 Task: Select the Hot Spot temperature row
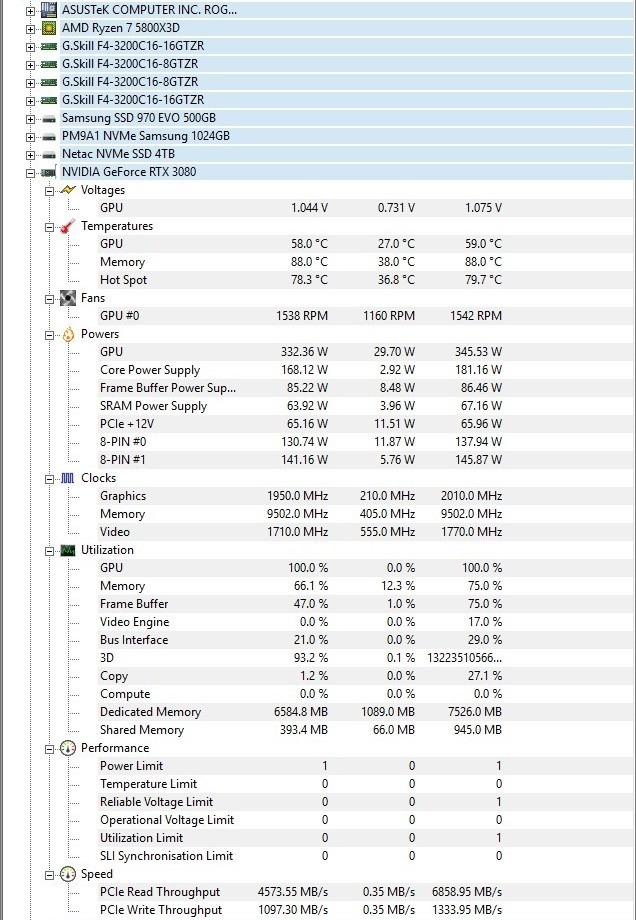pos(123,280)
